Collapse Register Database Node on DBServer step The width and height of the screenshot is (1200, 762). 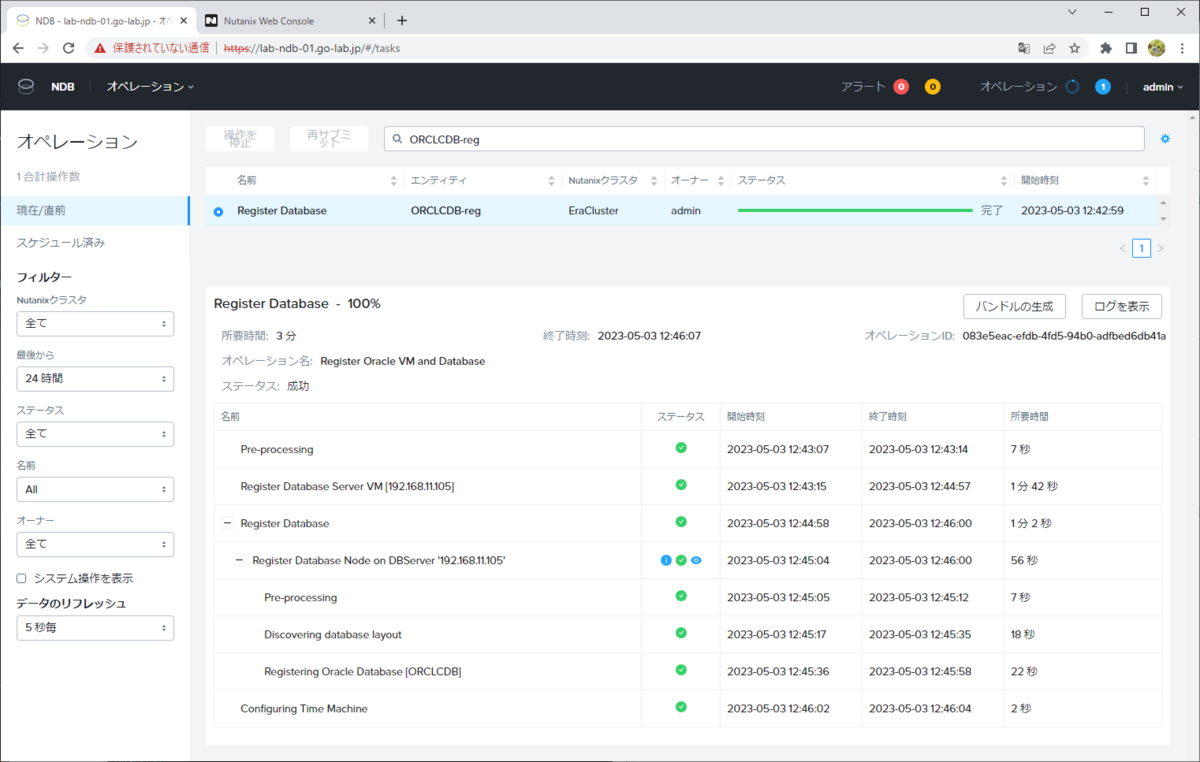(239, 560)
